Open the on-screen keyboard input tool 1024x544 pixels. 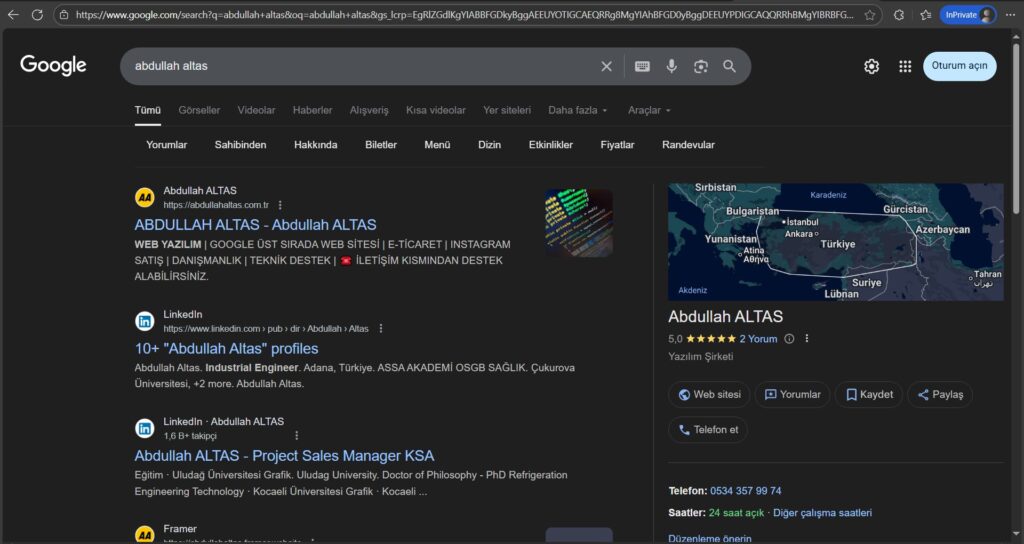(x=642, y=66)
